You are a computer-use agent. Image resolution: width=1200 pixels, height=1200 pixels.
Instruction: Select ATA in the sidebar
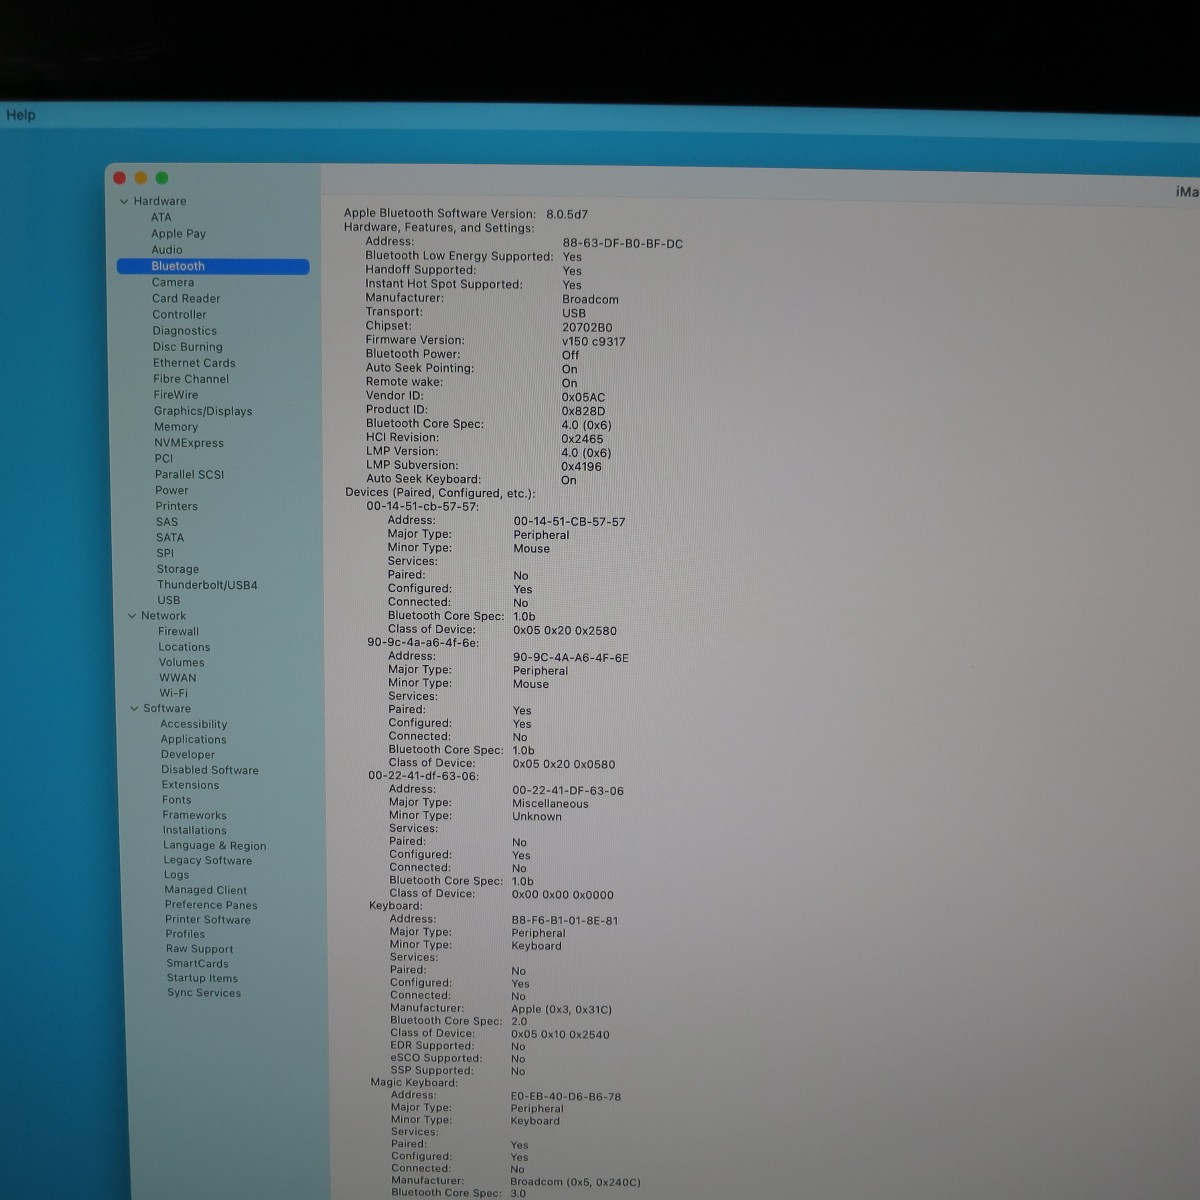[x=161, y=217]
